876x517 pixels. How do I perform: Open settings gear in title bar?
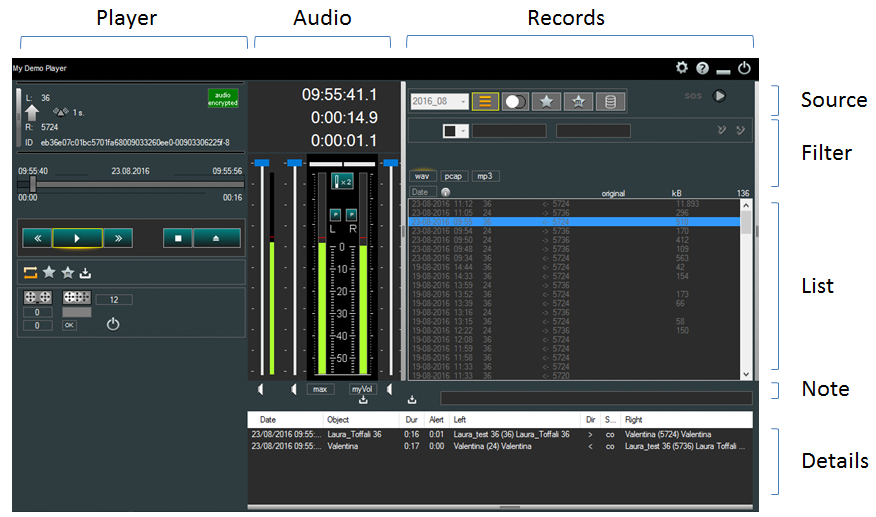pos(682,68)
